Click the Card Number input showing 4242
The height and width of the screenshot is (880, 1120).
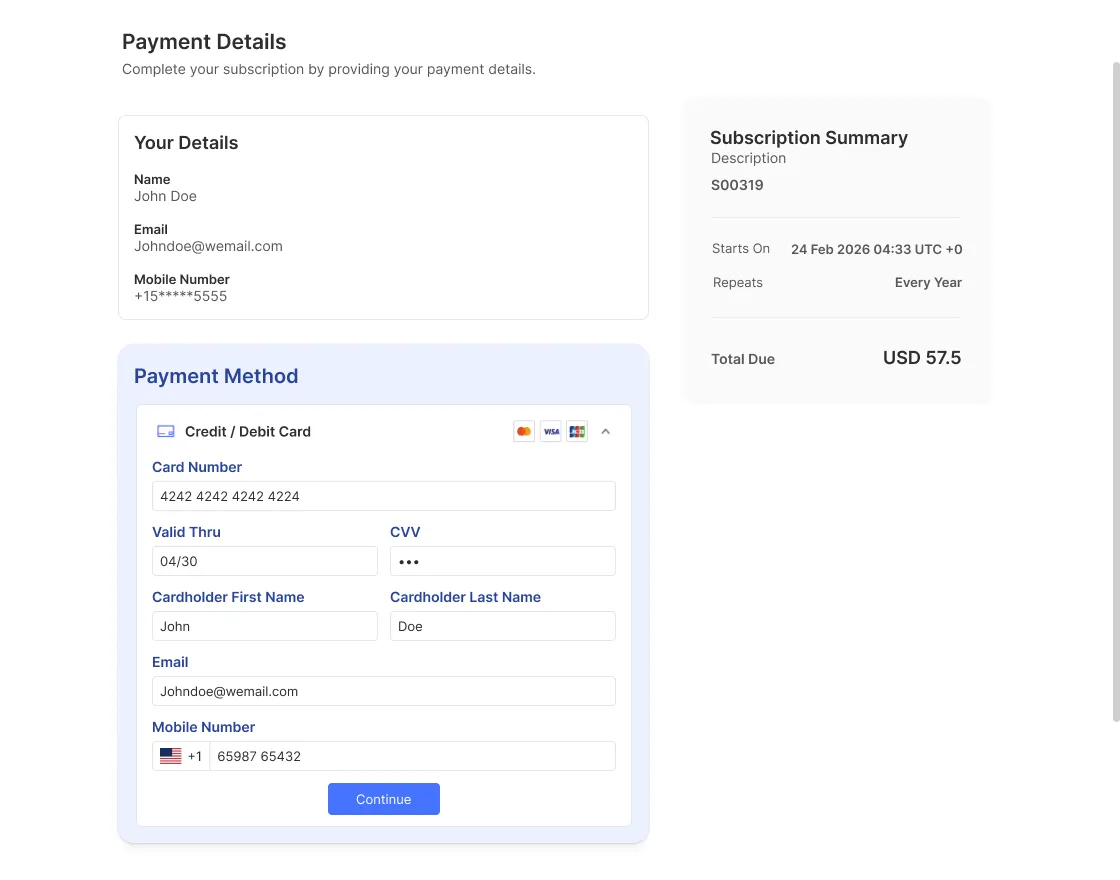383,495
